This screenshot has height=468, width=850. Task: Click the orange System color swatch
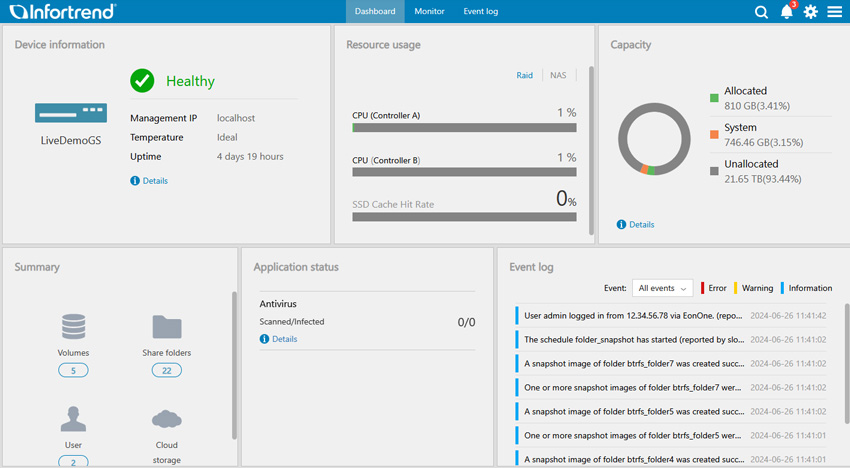click(714, 134)
